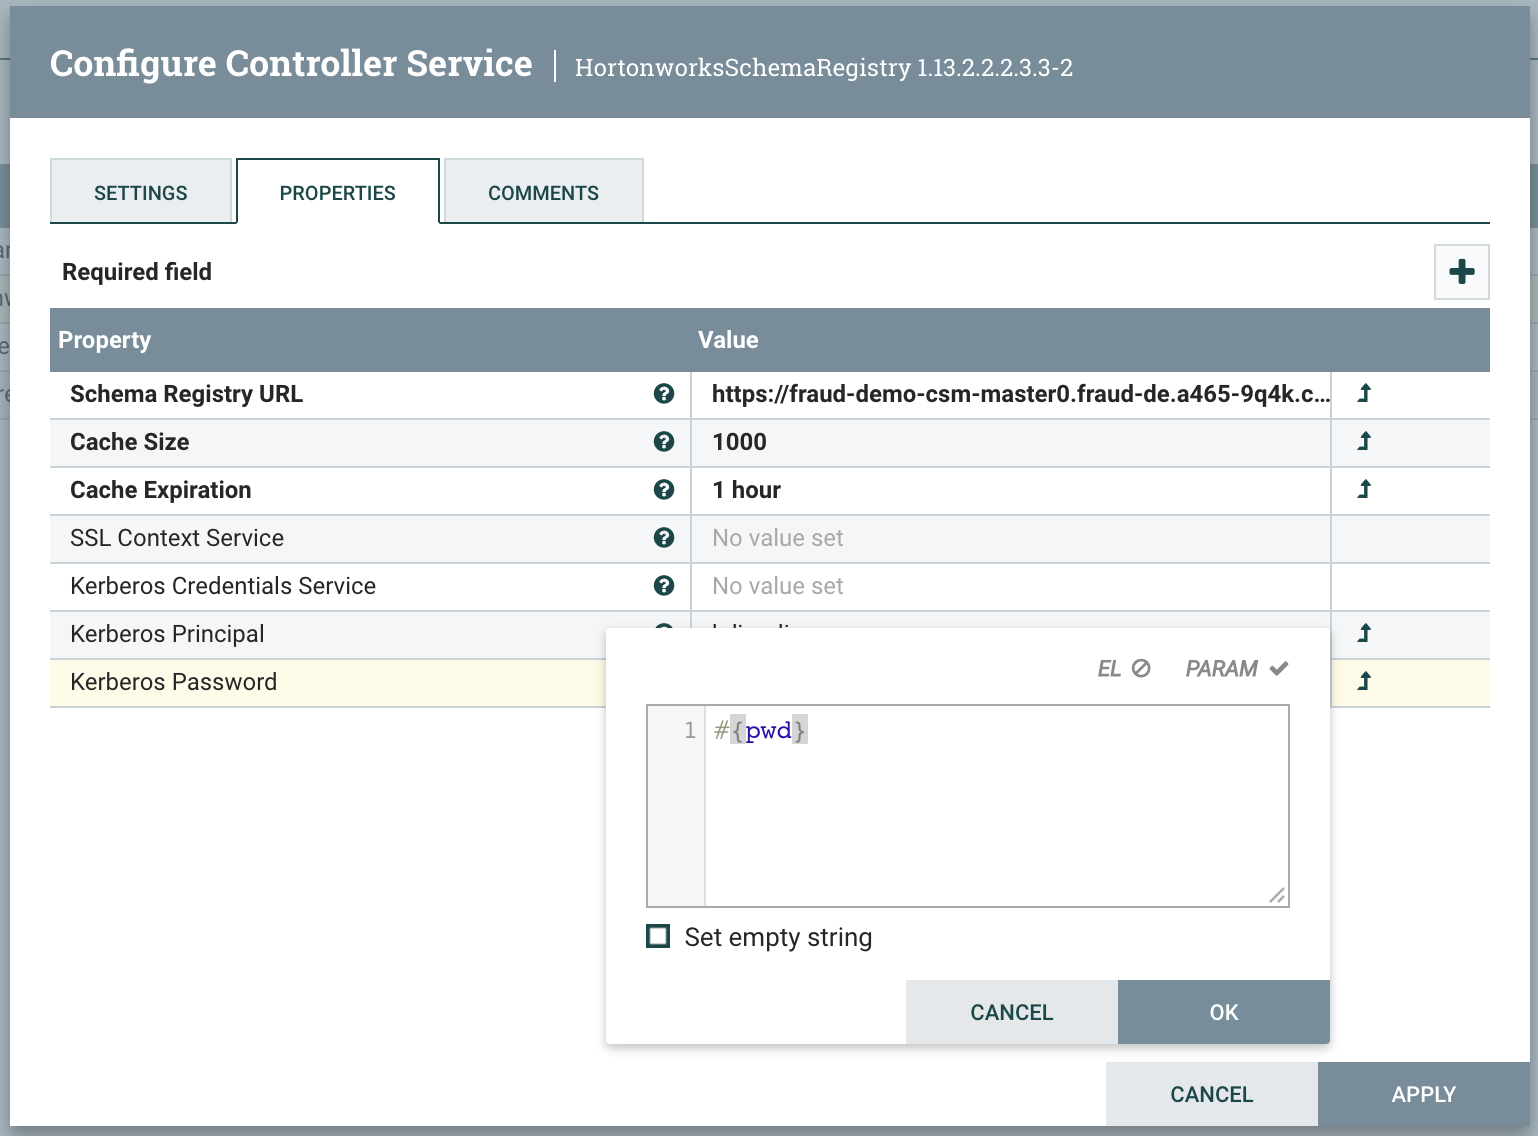
Task: Click the Property column header
Action: [x=370, y=340]
